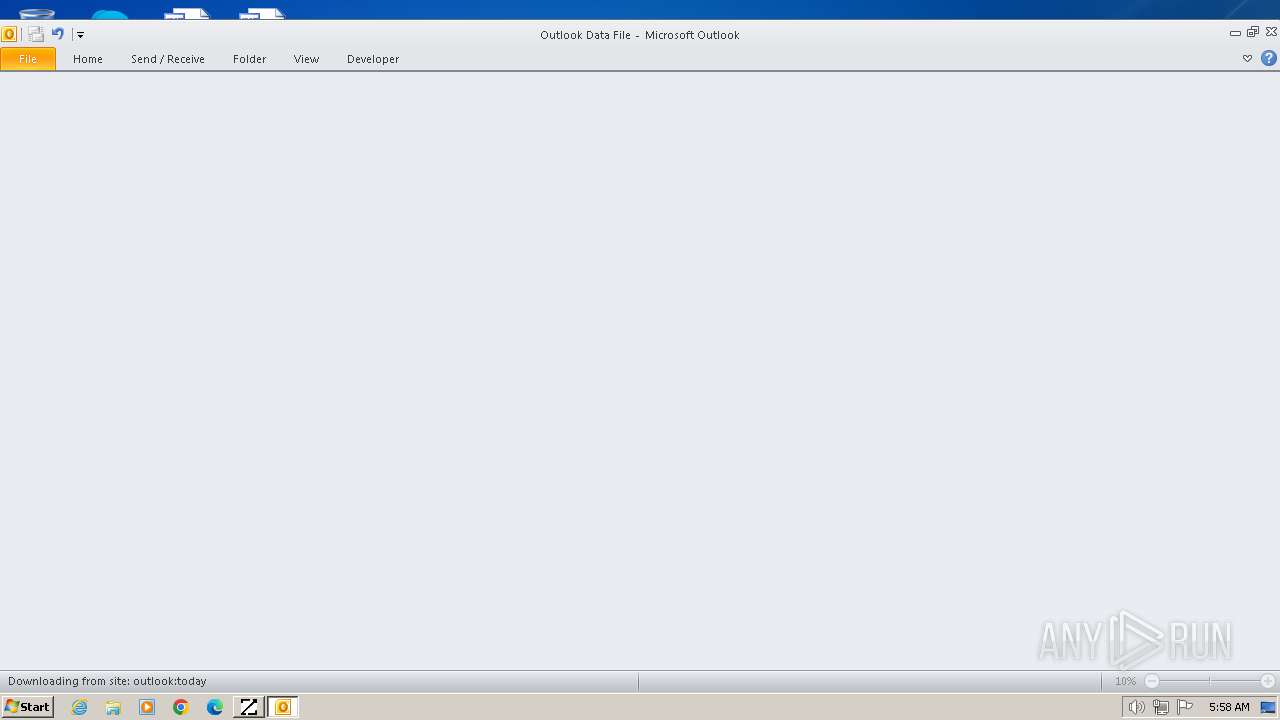The width and height of the screenshot is (1280, 720).
Task: Select the Folder ribbon tab
Action: 250,59
